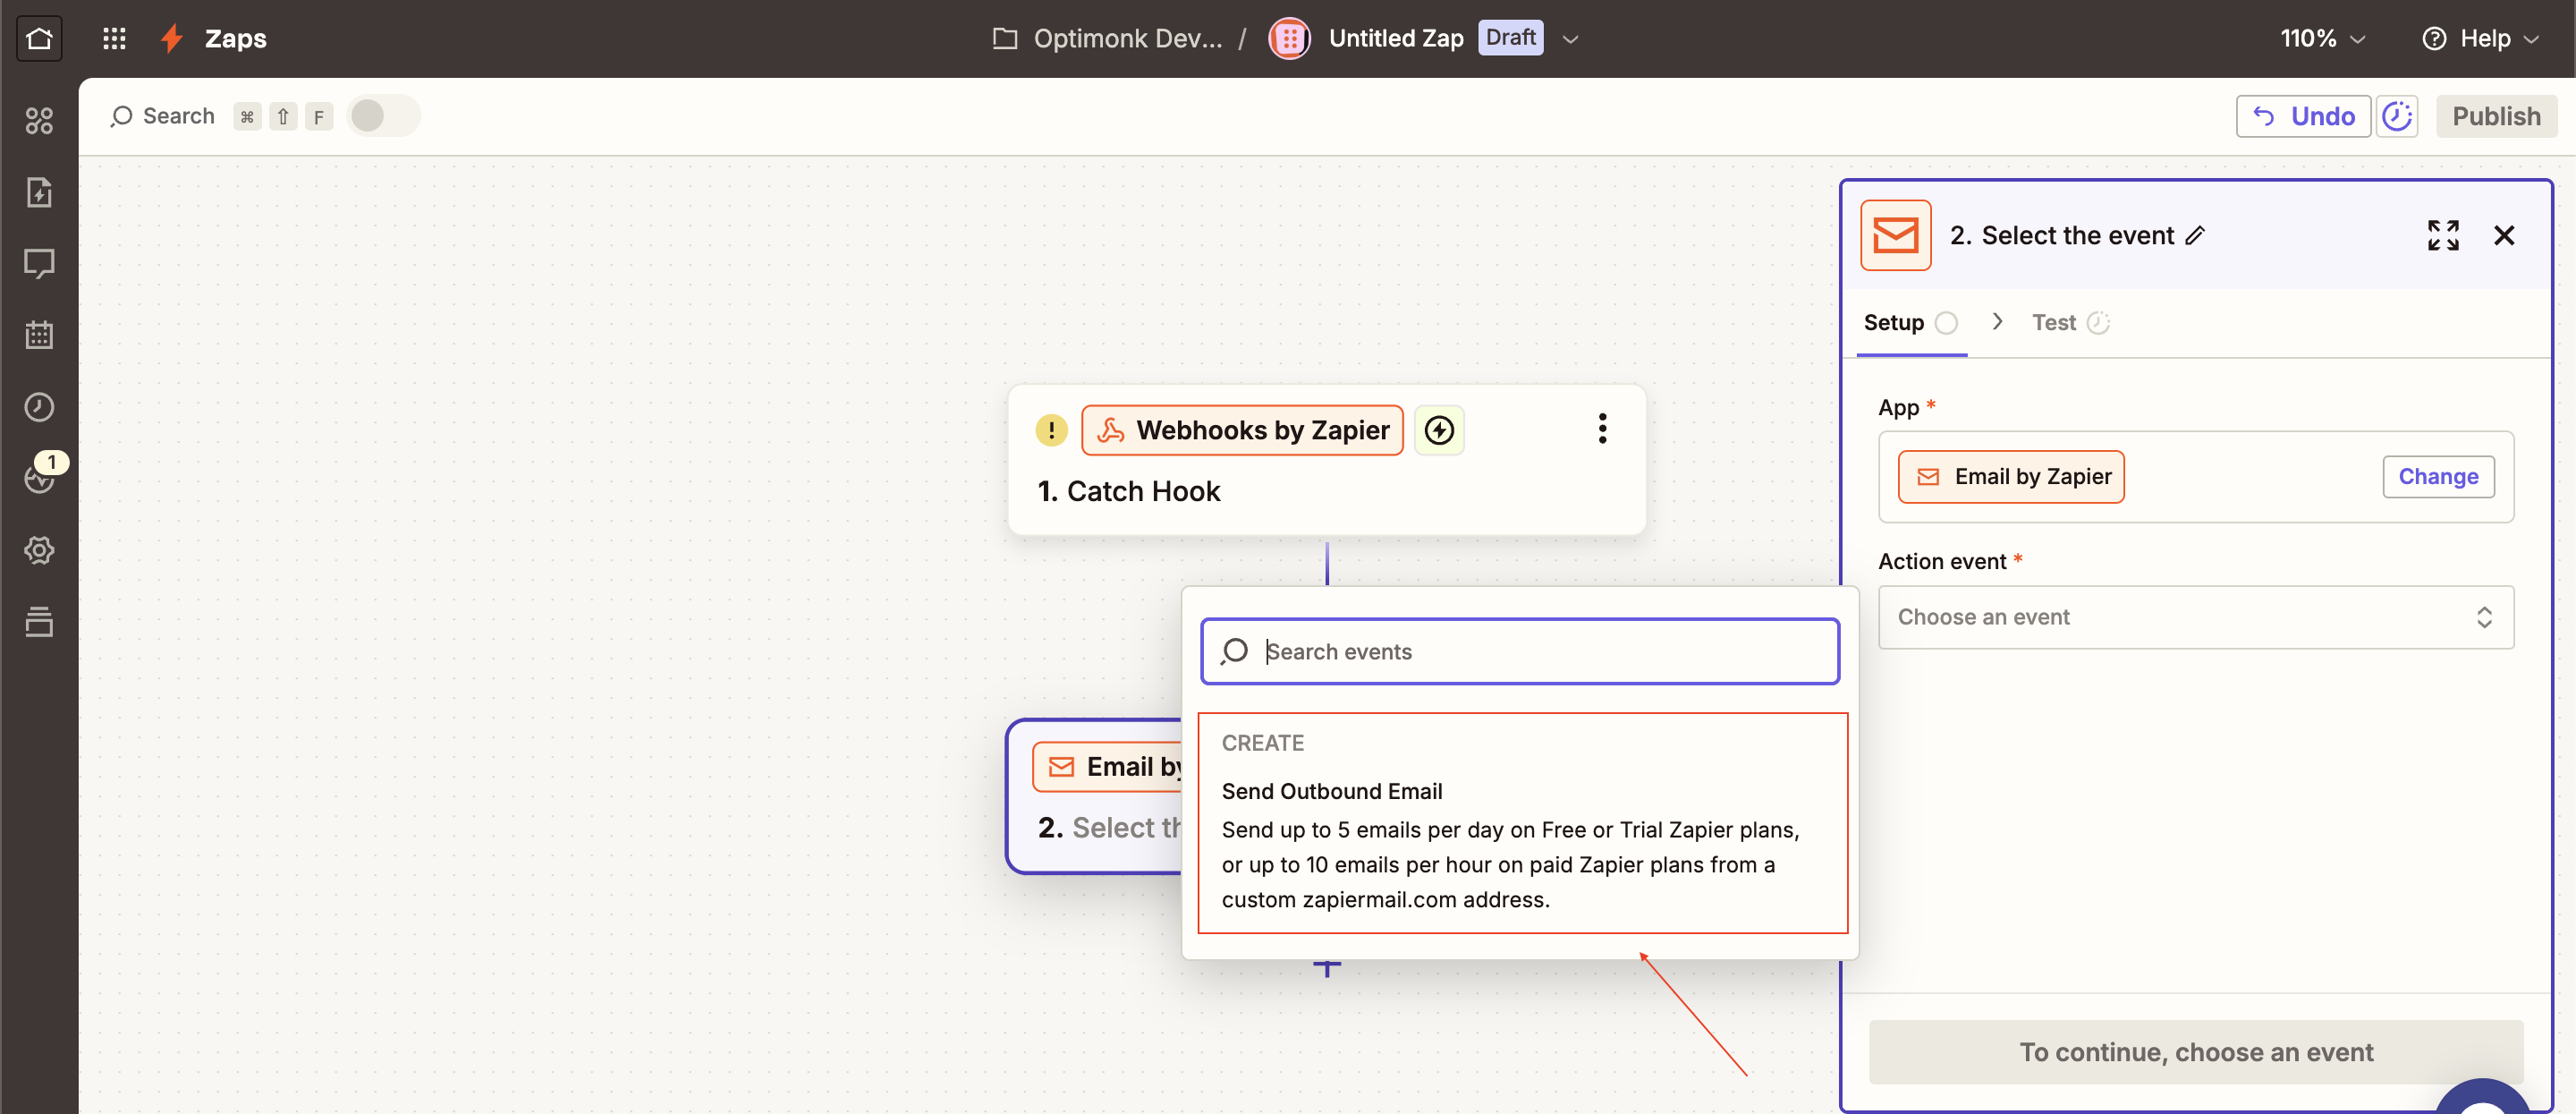Viewport: 2576px width, 1114px height.
Task: Click the Undo button
Action: pyautogui.click(x=2302, y=116)
